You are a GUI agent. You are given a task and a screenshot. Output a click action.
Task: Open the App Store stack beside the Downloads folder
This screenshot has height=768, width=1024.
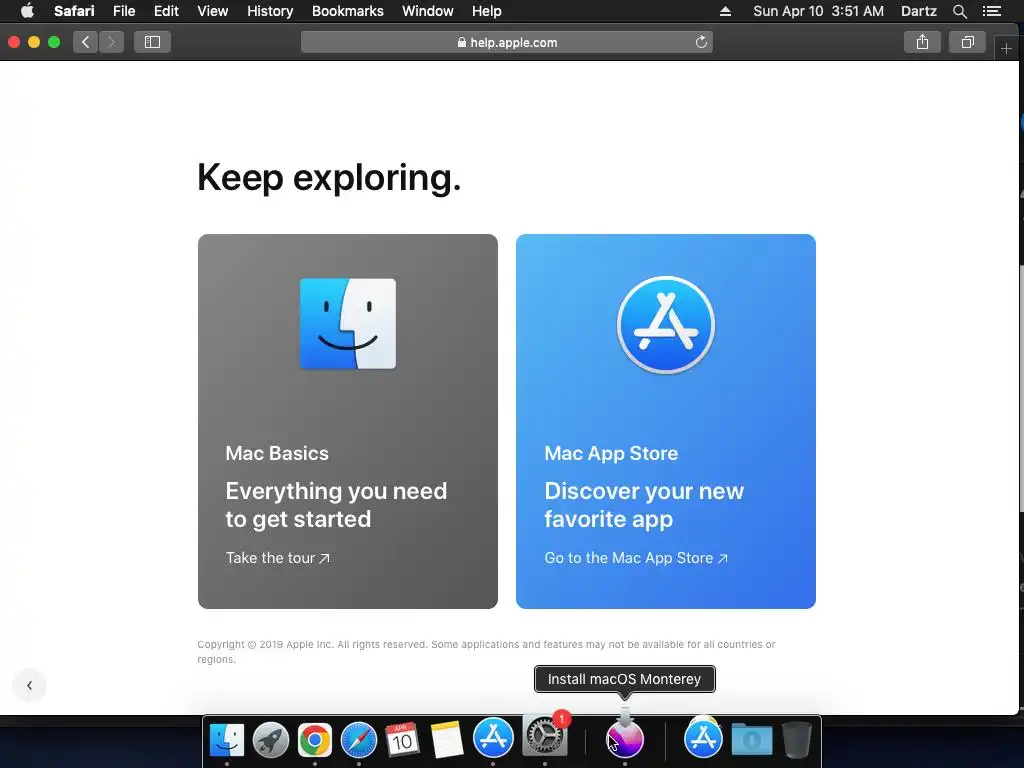[x=703, y=737]
